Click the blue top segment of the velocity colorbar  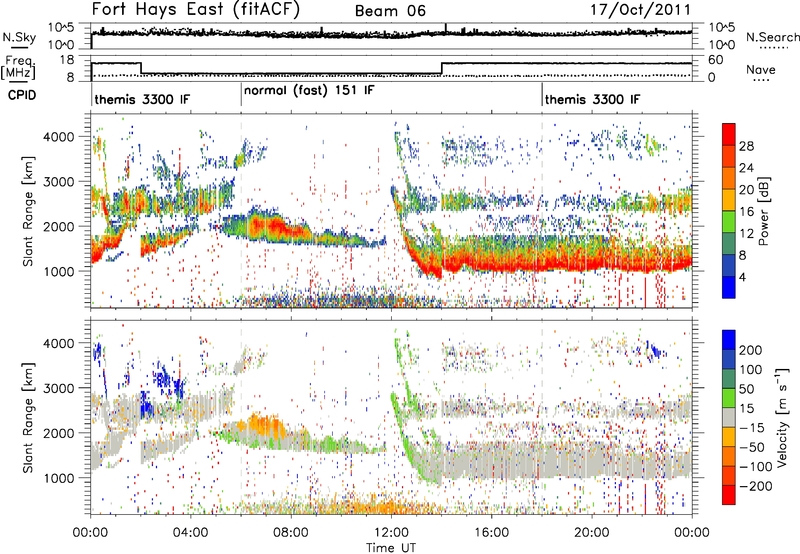(x=729, y=340)
